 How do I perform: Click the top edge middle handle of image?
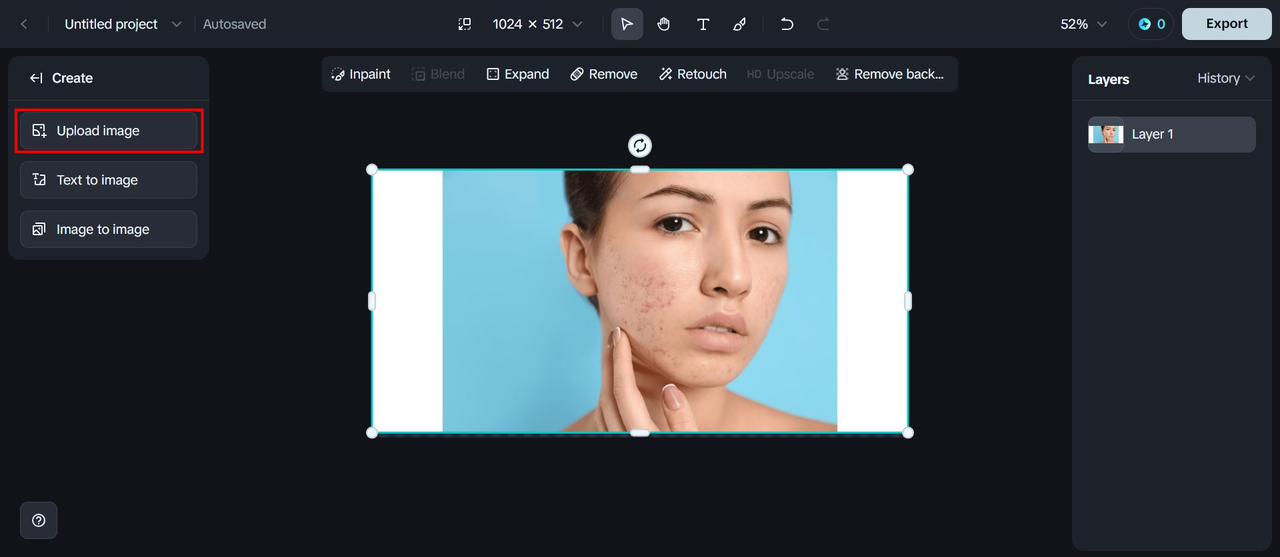[x=640, y=169]
